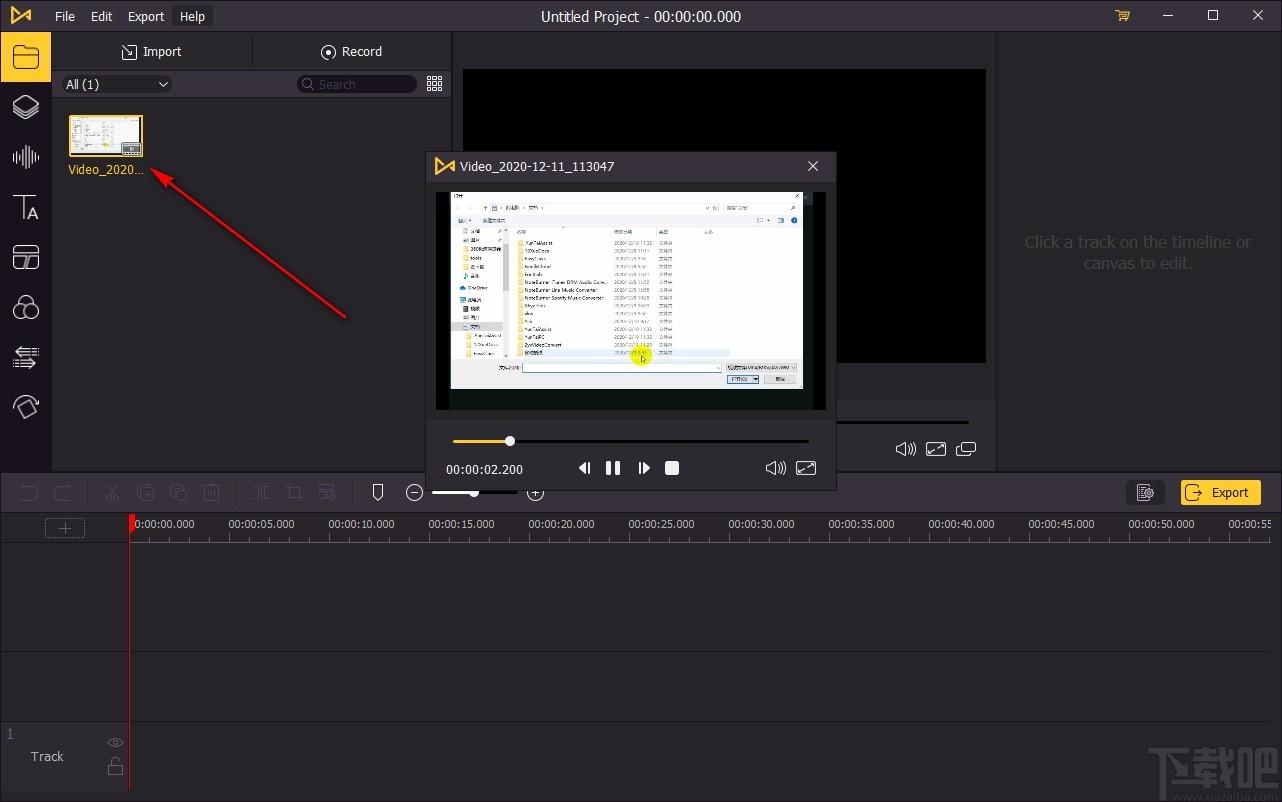Add a marker on the timeline
Image resolution: width=1282 pixels, height=802 pixels.
[378, 492]
